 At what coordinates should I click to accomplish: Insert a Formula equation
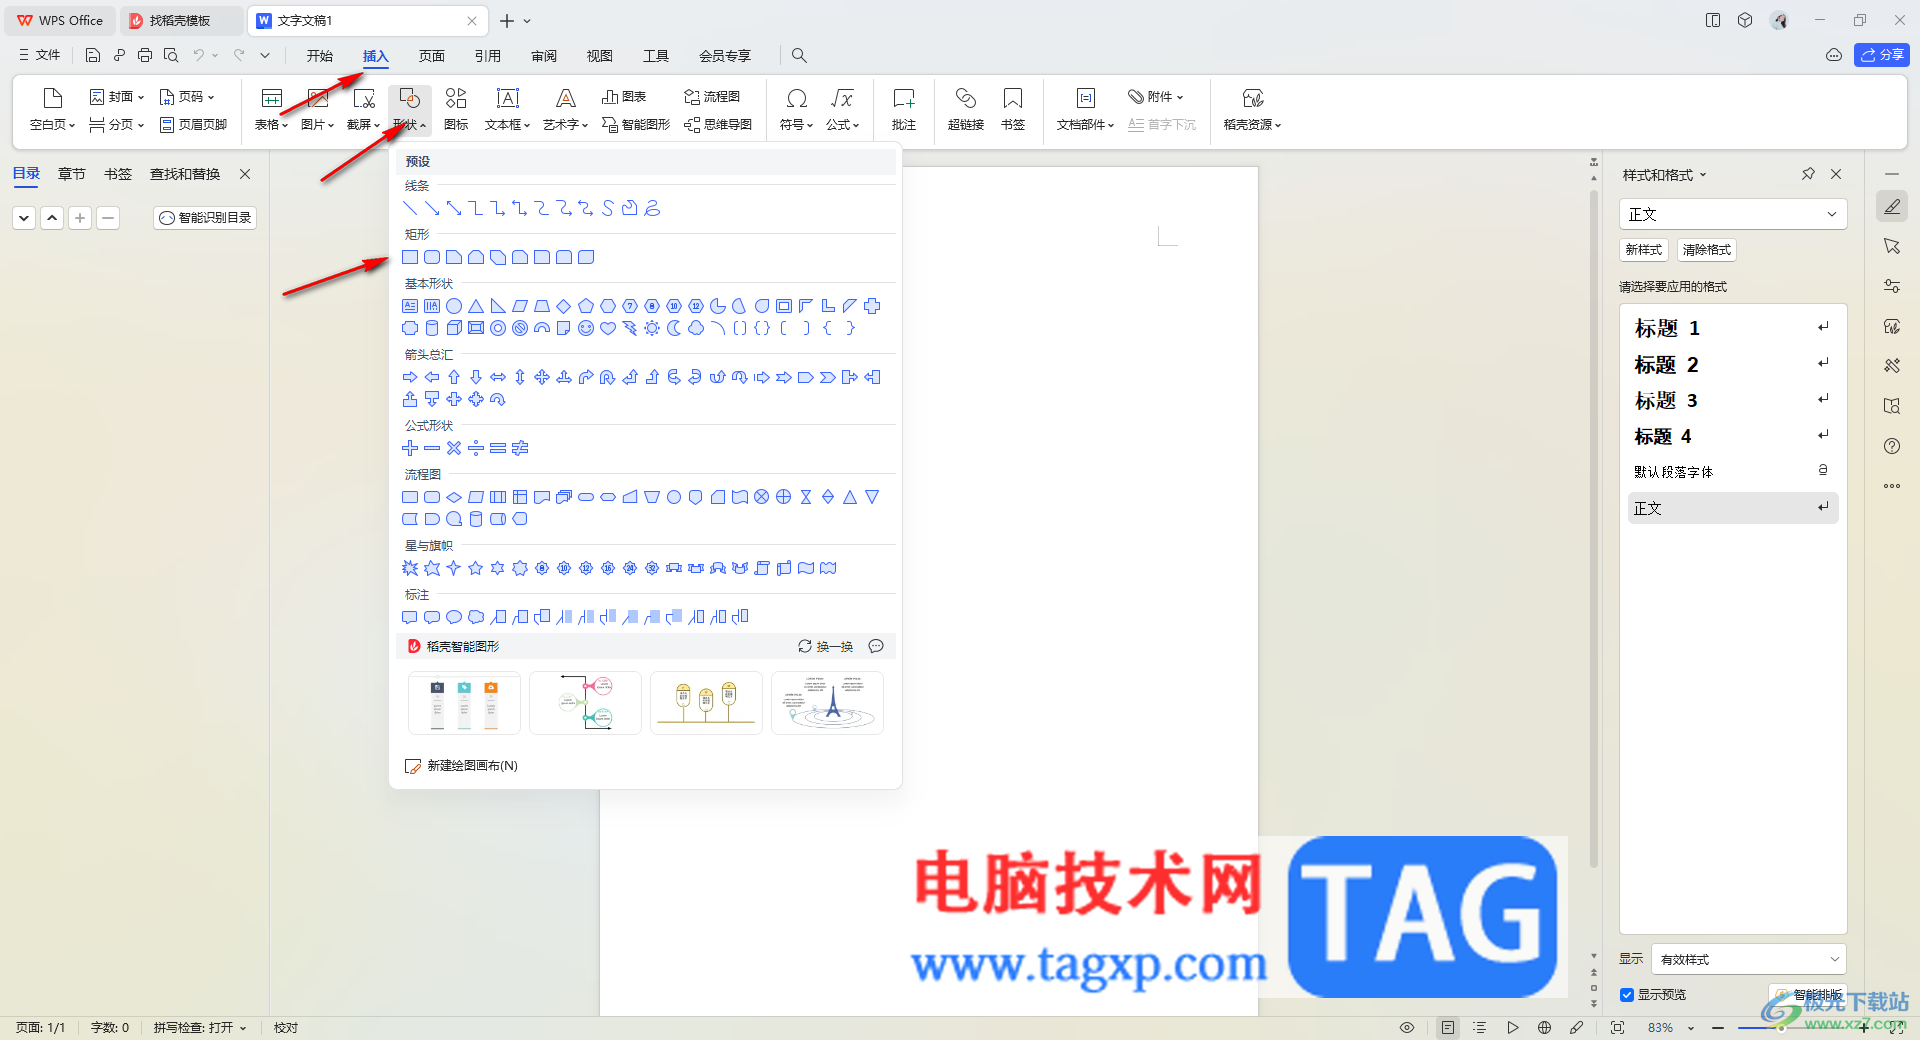point(842,109)
